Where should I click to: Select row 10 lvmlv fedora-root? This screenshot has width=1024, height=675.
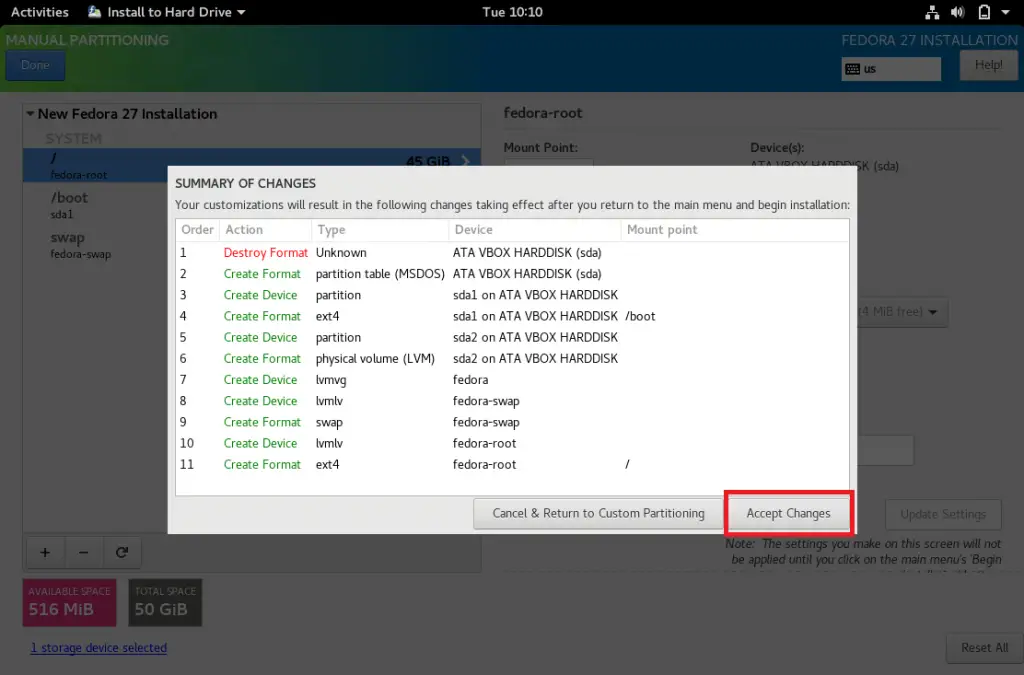(x=512, y=443)
